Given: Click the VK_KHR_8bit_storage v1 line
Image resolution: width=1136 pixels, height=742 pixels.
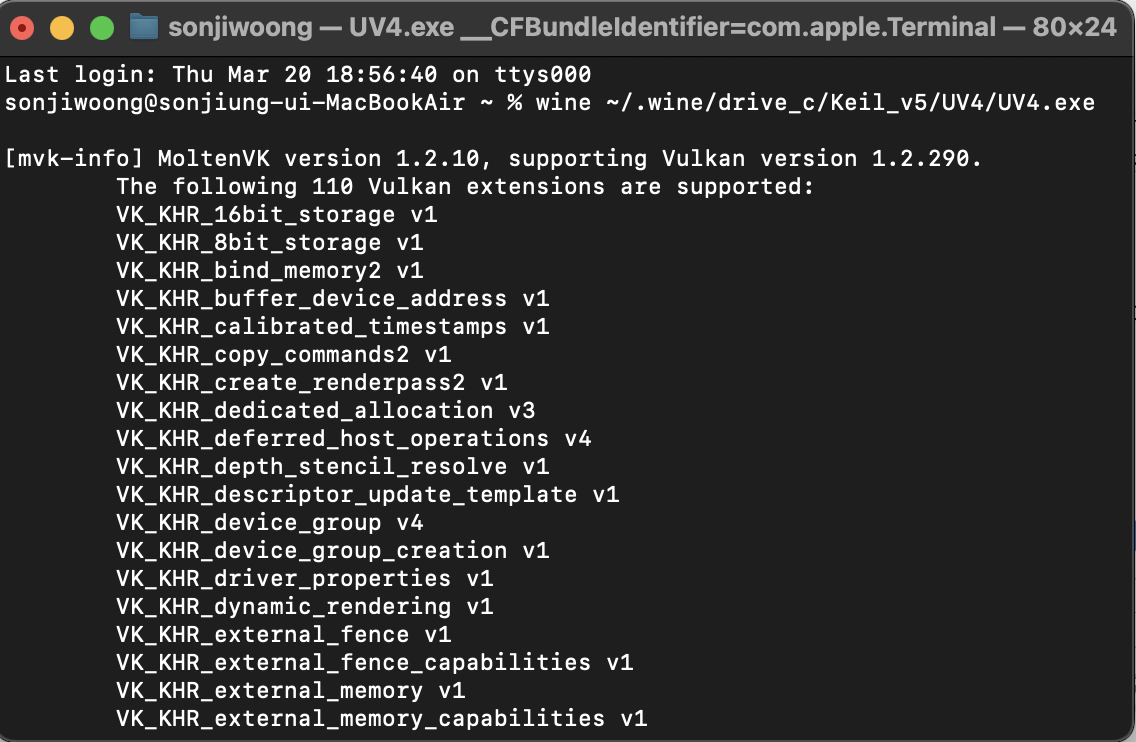Looking at the screenshot, I should pos(270,242).
